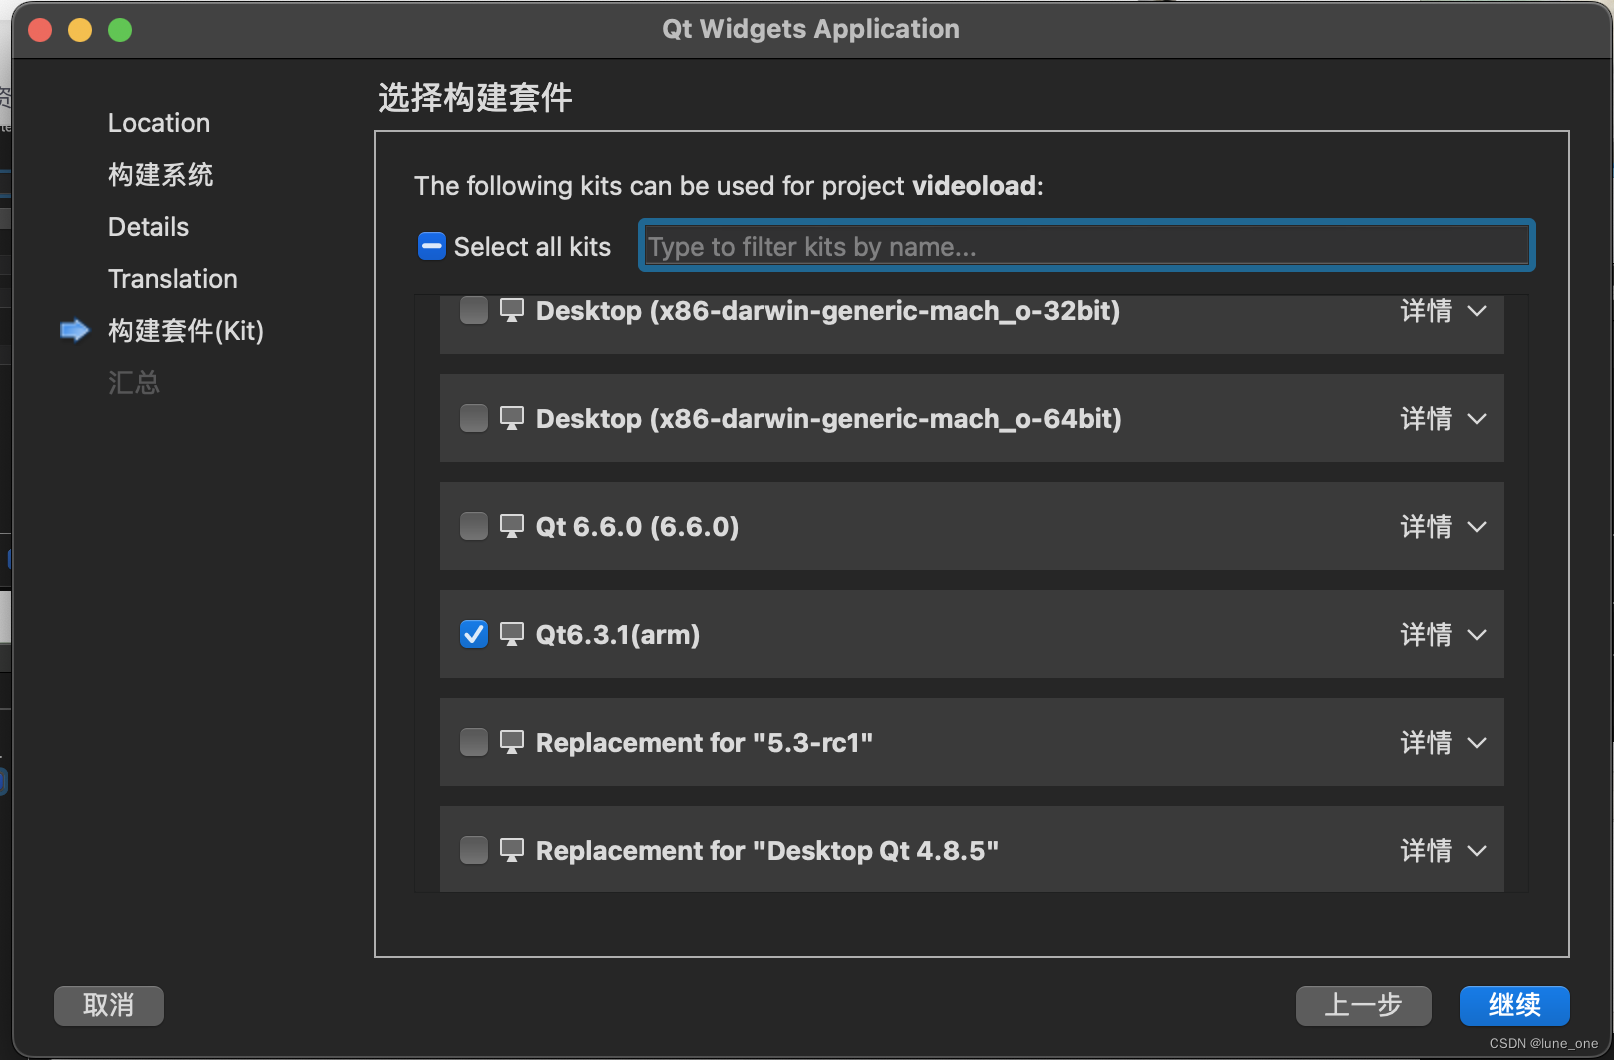Uncheck the Qt6.3.1(arm) kit checkbox
This screenshot has width=1614, height=1060.
(x=473, y=633)
